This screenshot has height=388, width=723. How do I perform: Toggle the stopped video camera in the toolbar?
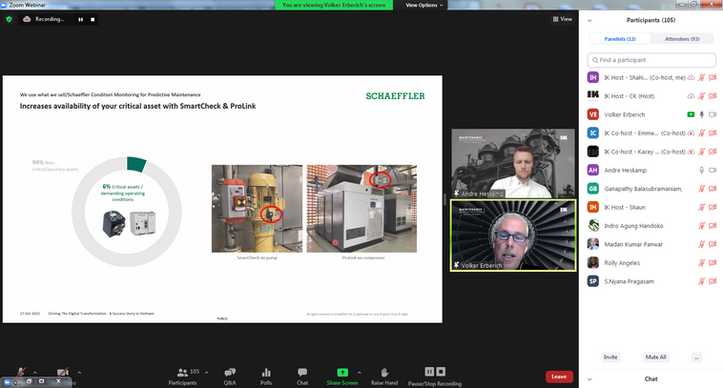pos(63,372)
